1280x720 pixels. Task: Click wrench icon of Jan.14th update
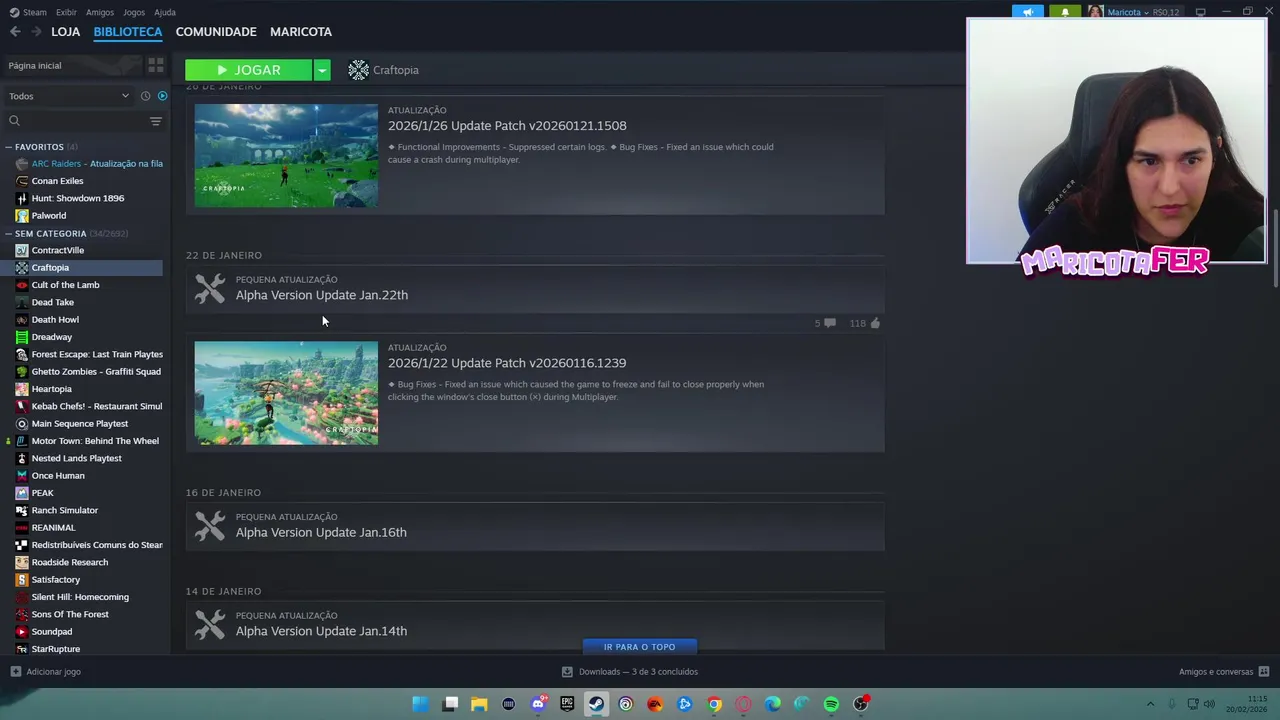[210, 624]
